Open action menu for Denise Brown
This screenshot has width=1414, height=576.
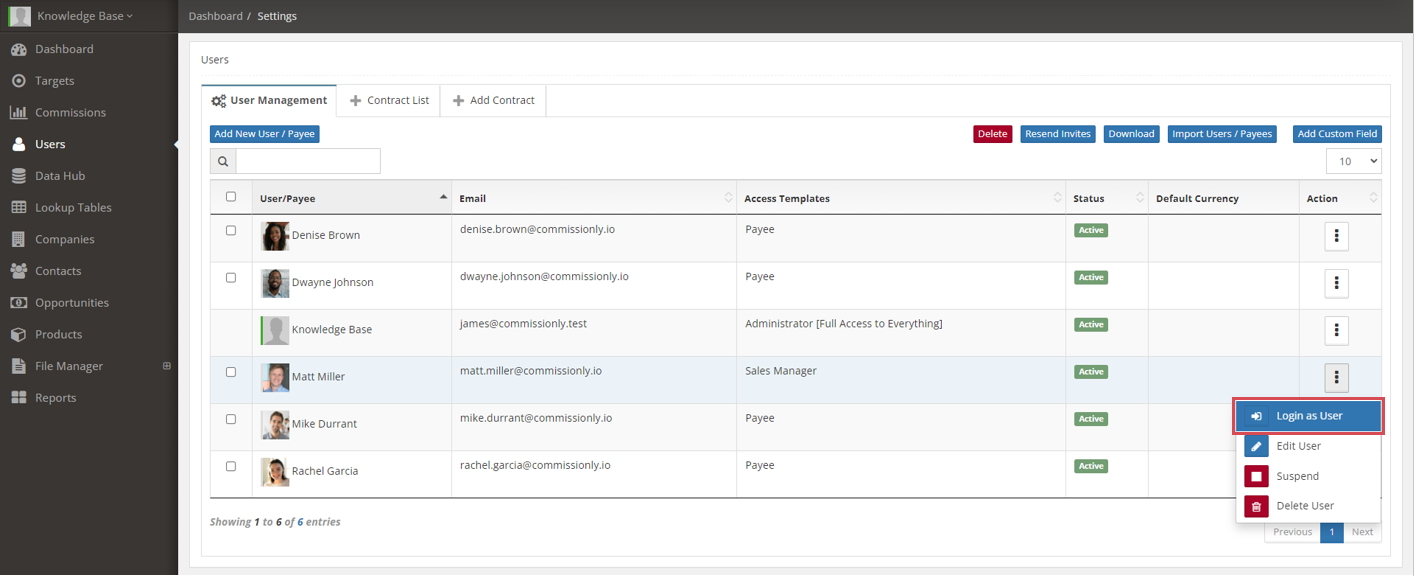coord(1336,236)
